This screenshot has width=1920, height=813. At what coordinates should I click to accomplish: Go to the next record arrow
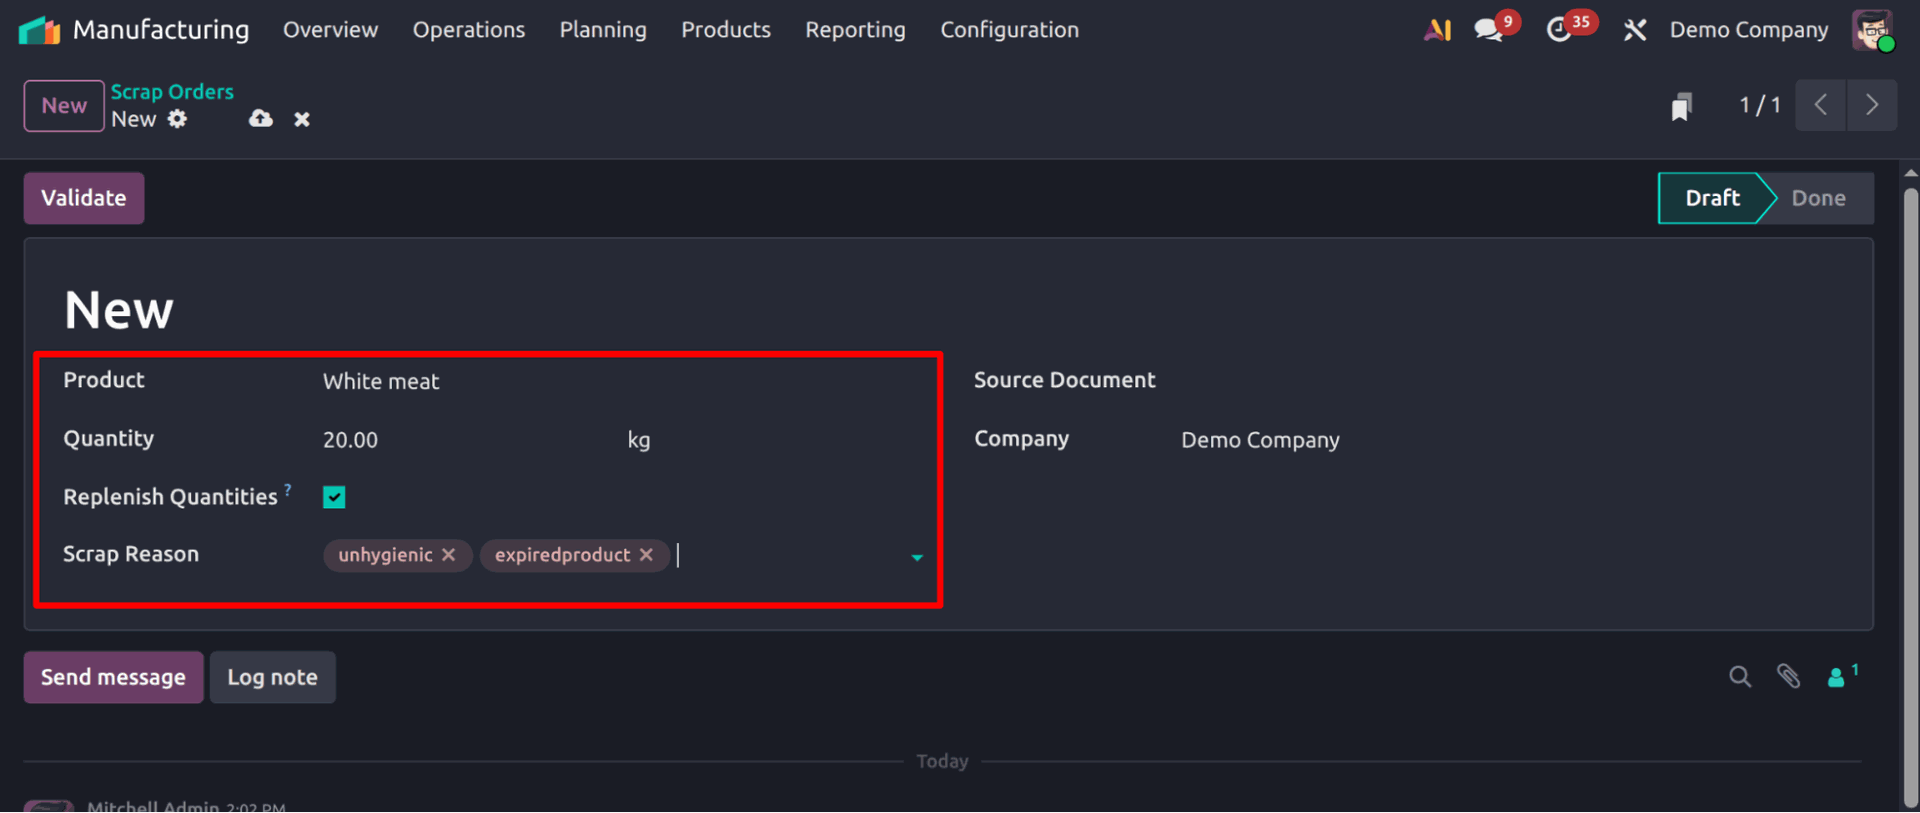pyautogui.click(x=1871, y=105)
